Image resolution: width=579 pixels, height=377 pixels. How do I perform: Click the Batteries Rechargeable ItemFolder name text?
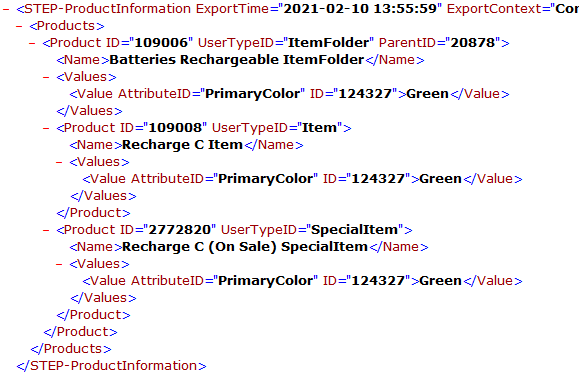coord(237,60)
